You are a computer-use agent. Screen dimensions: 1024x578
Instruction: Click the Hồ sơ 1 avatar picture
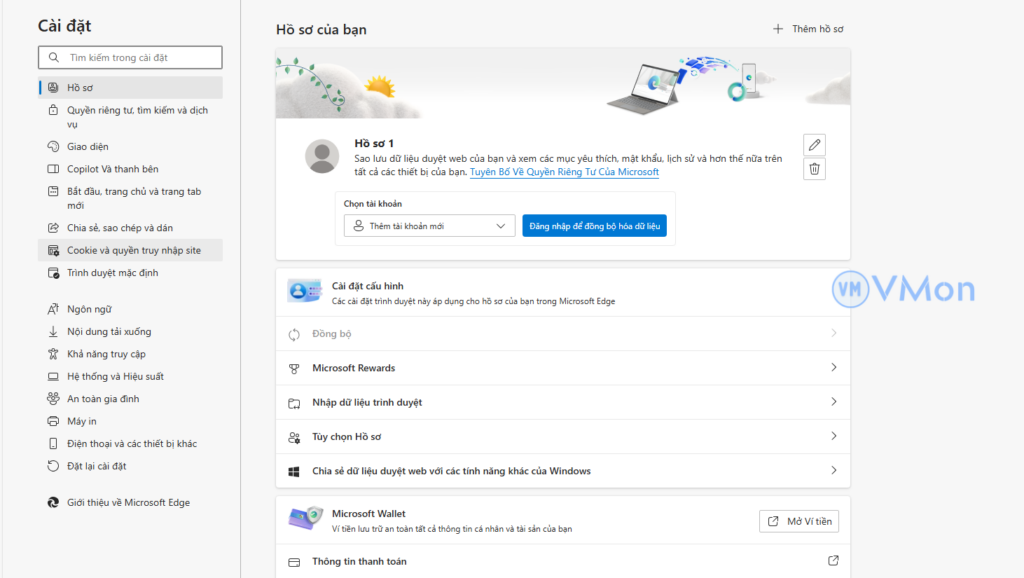(x=322, y=157)
